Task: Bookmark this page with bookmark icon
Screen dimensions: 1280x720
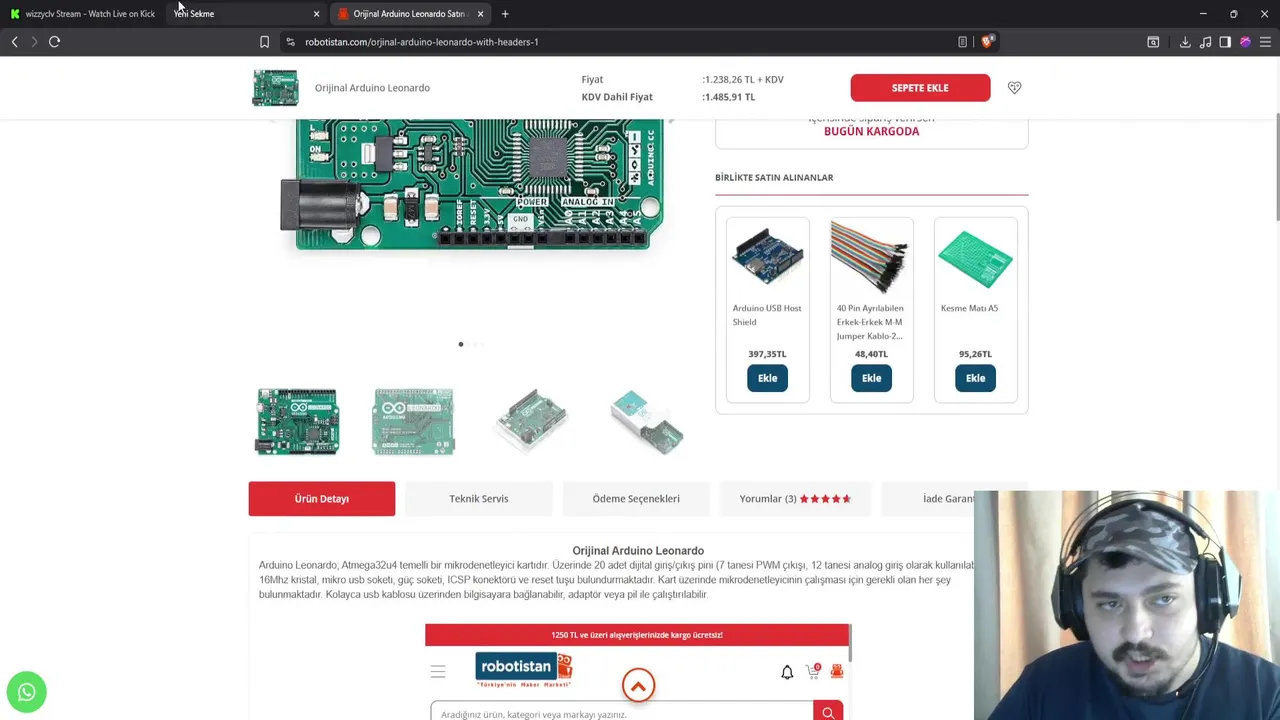Action: coord(264,42)
